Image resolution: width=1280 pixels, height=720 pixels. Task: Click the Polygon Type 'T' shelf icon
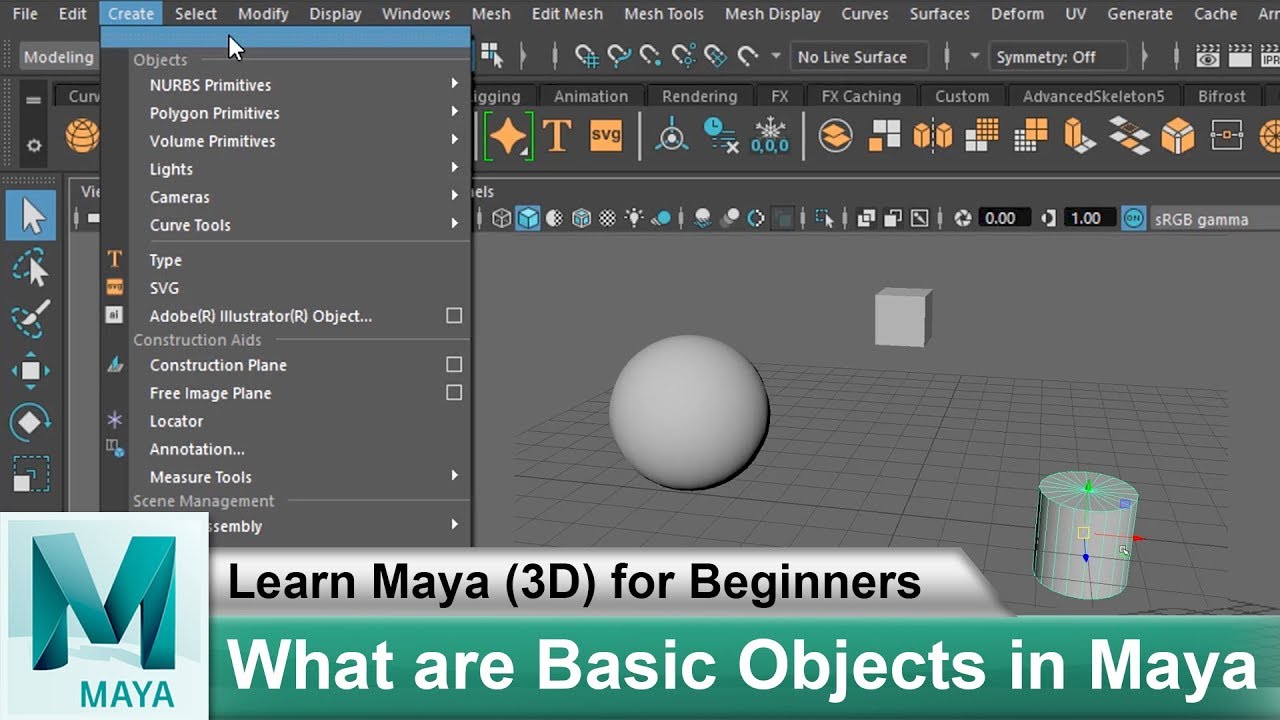pos(556,135)
